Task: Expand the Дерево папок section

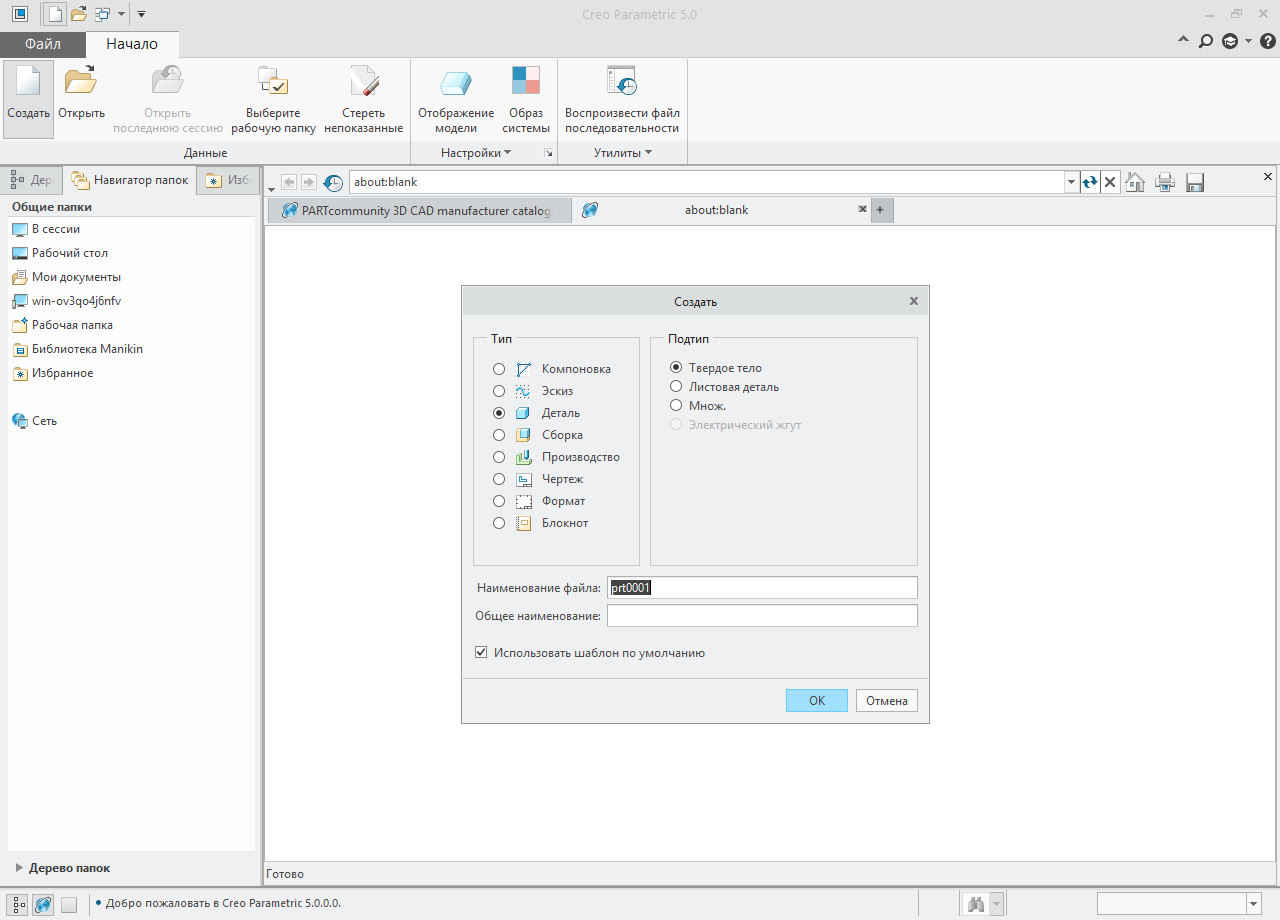Action: [x=19, y=868]
